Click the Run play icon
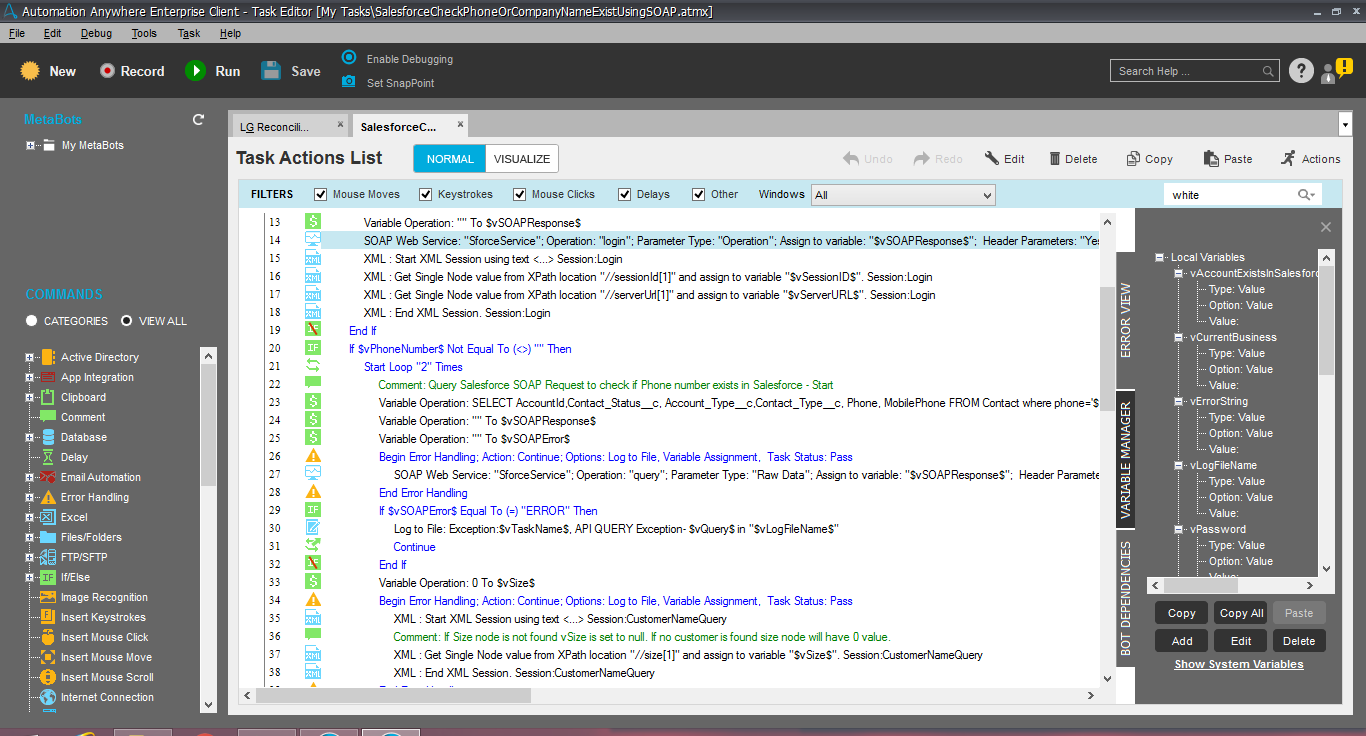 point(195,71)
